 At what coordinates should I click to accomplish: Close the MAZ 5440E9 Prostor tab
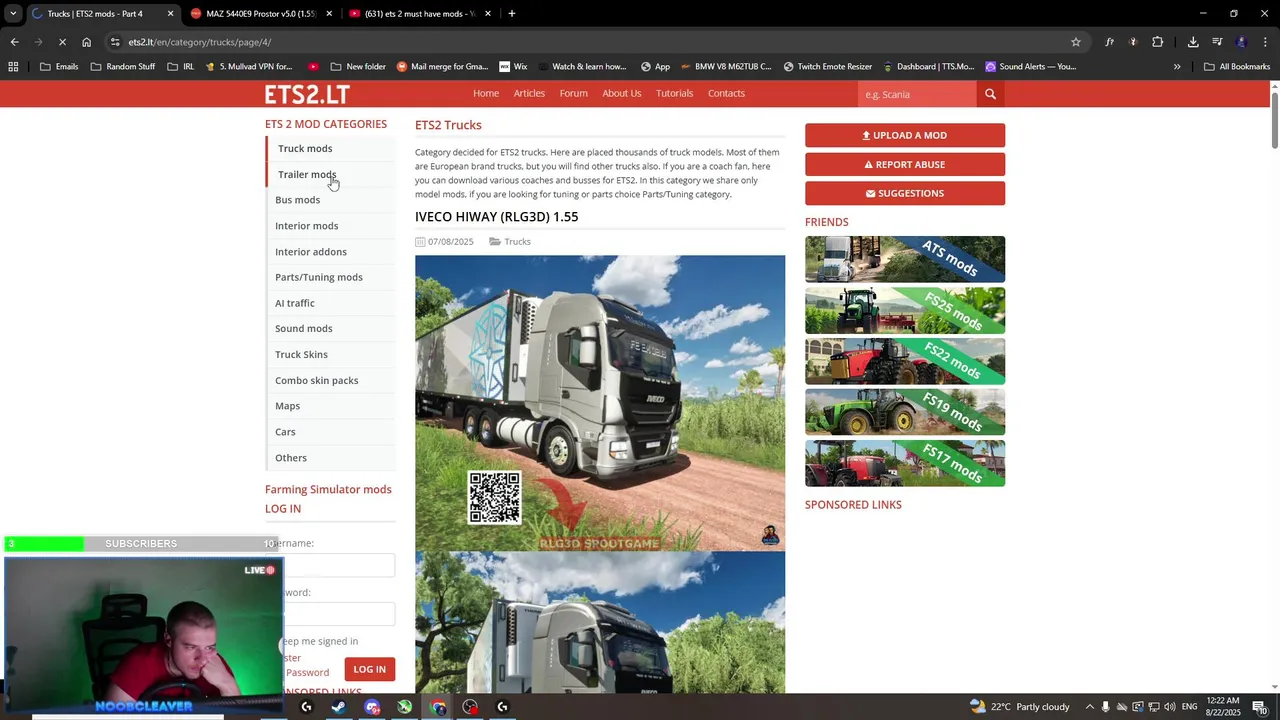tap(329, 14)
